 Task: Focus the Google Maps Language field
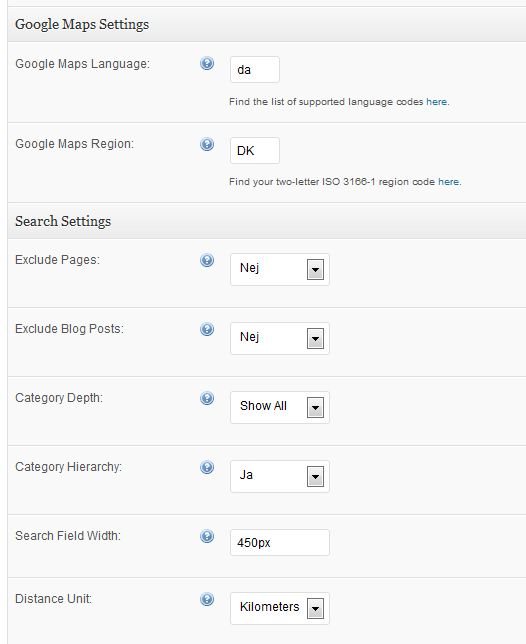[x=255, y=70]
